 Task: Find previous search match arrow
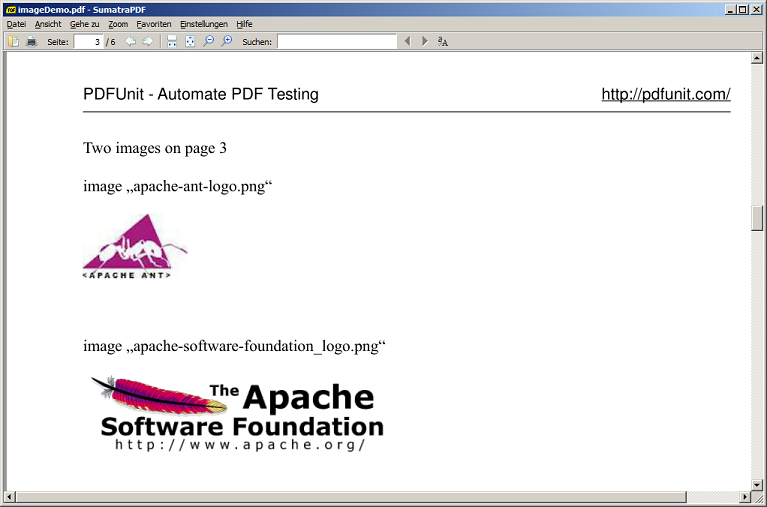[406, 41]
